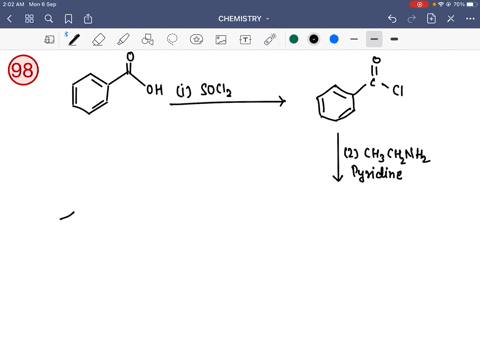The width and height of the screenshot is (480, 360).
Task: Choose the blue pen color
Action: point(334,39)
